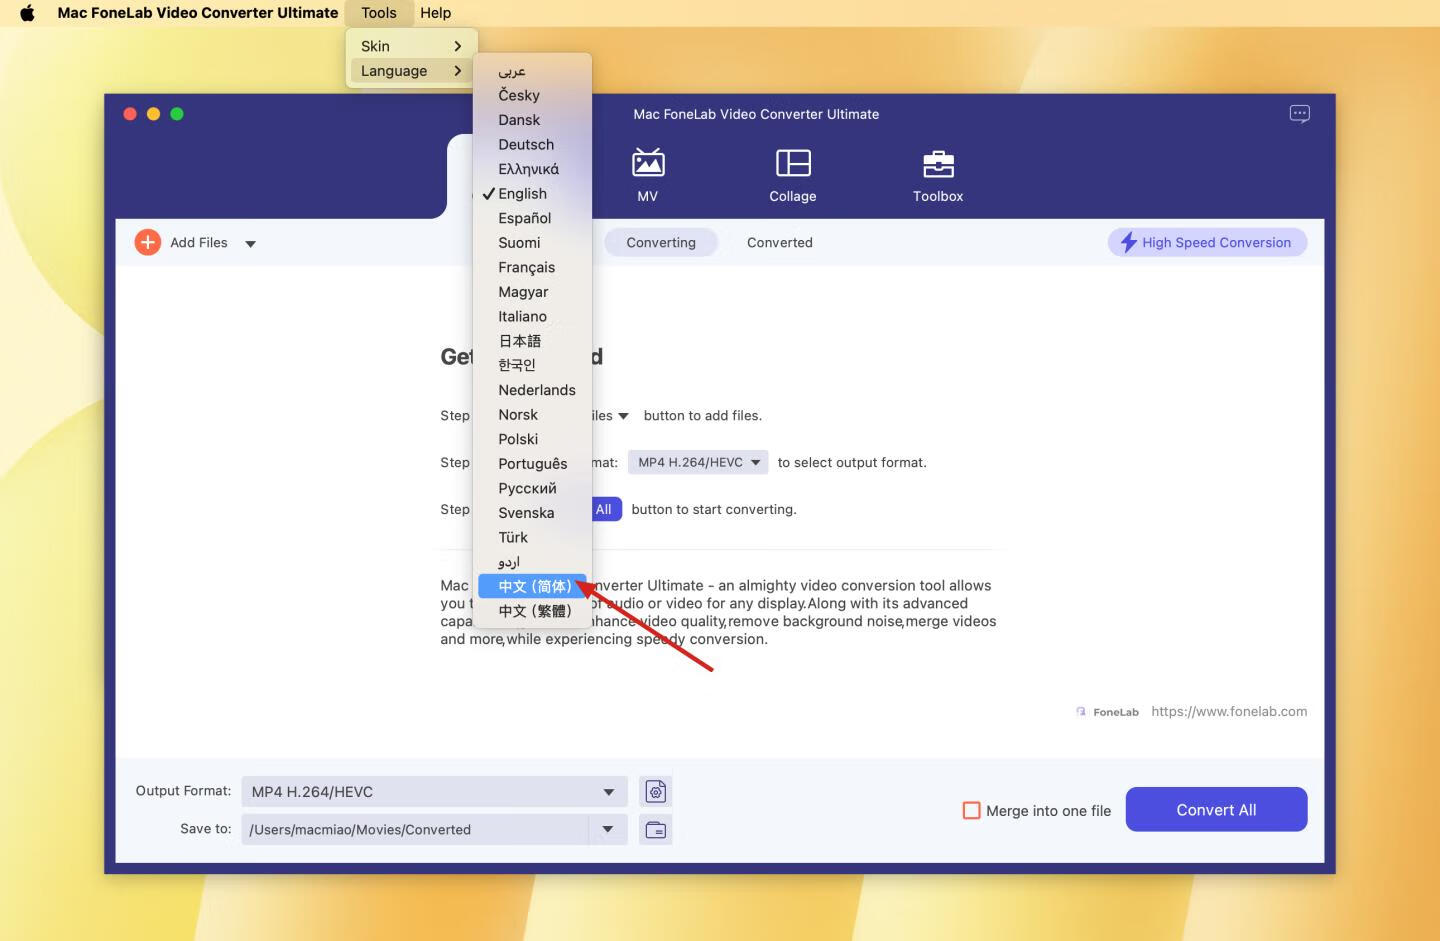Image resolution: width=1440 pixels, height=941 pixels.
Task: Open the Help menu in the menu bar
Action: (435, 13)
